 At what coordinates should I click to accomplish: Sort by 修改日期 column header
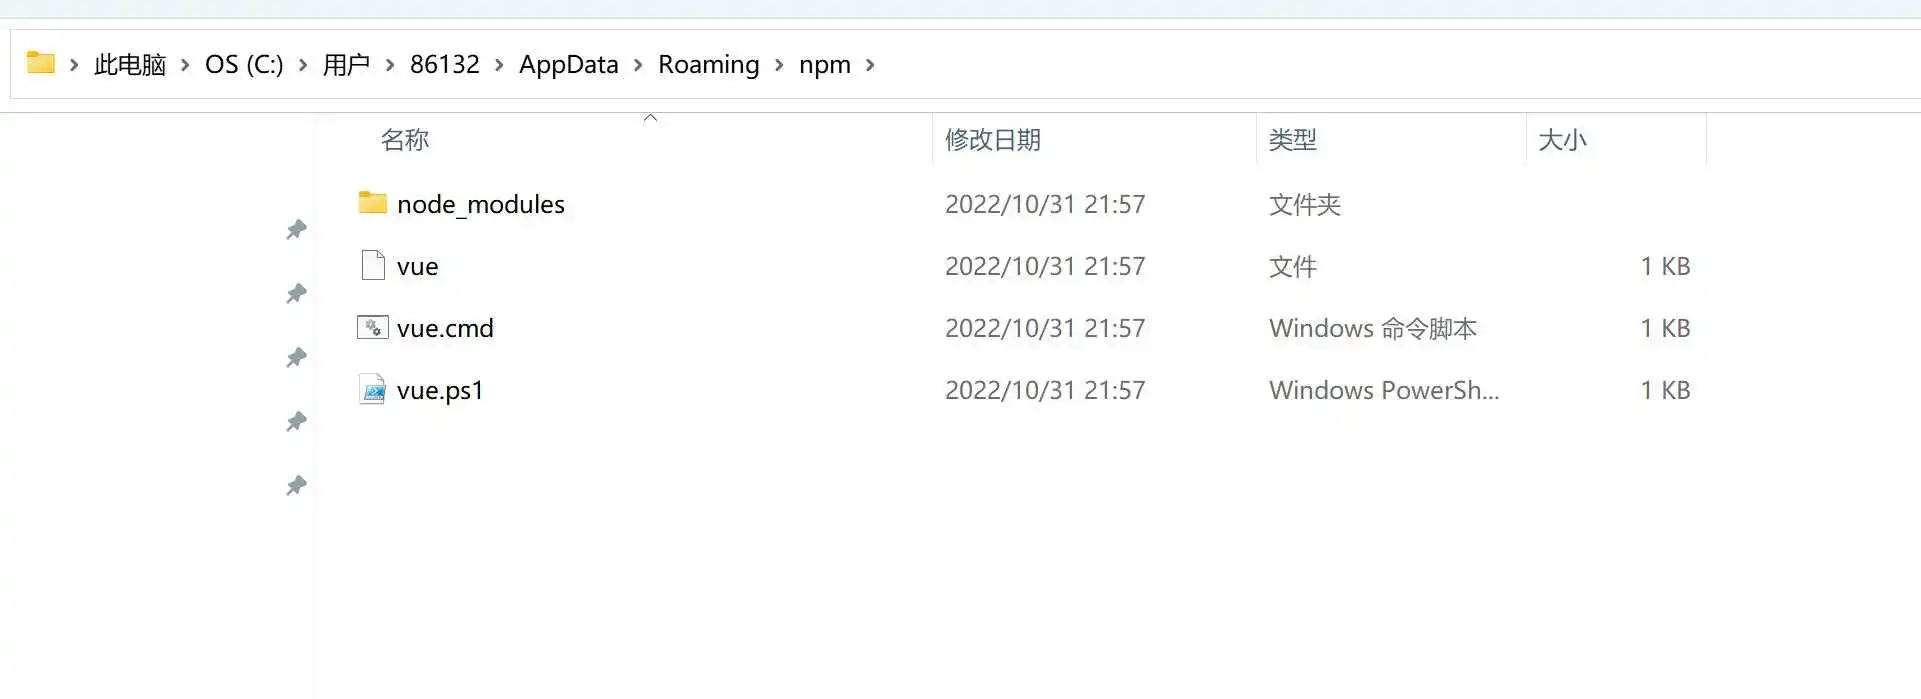993,140
